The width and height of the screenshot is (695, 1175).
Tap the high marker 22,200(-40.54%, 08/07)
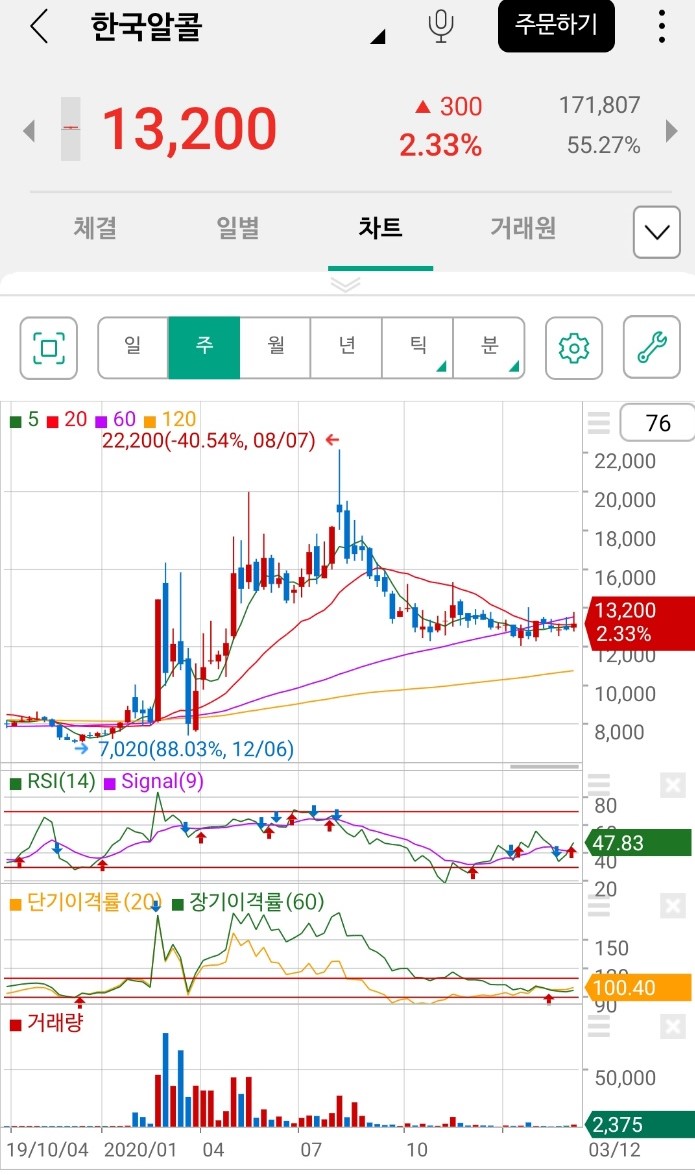pos(209,440)
